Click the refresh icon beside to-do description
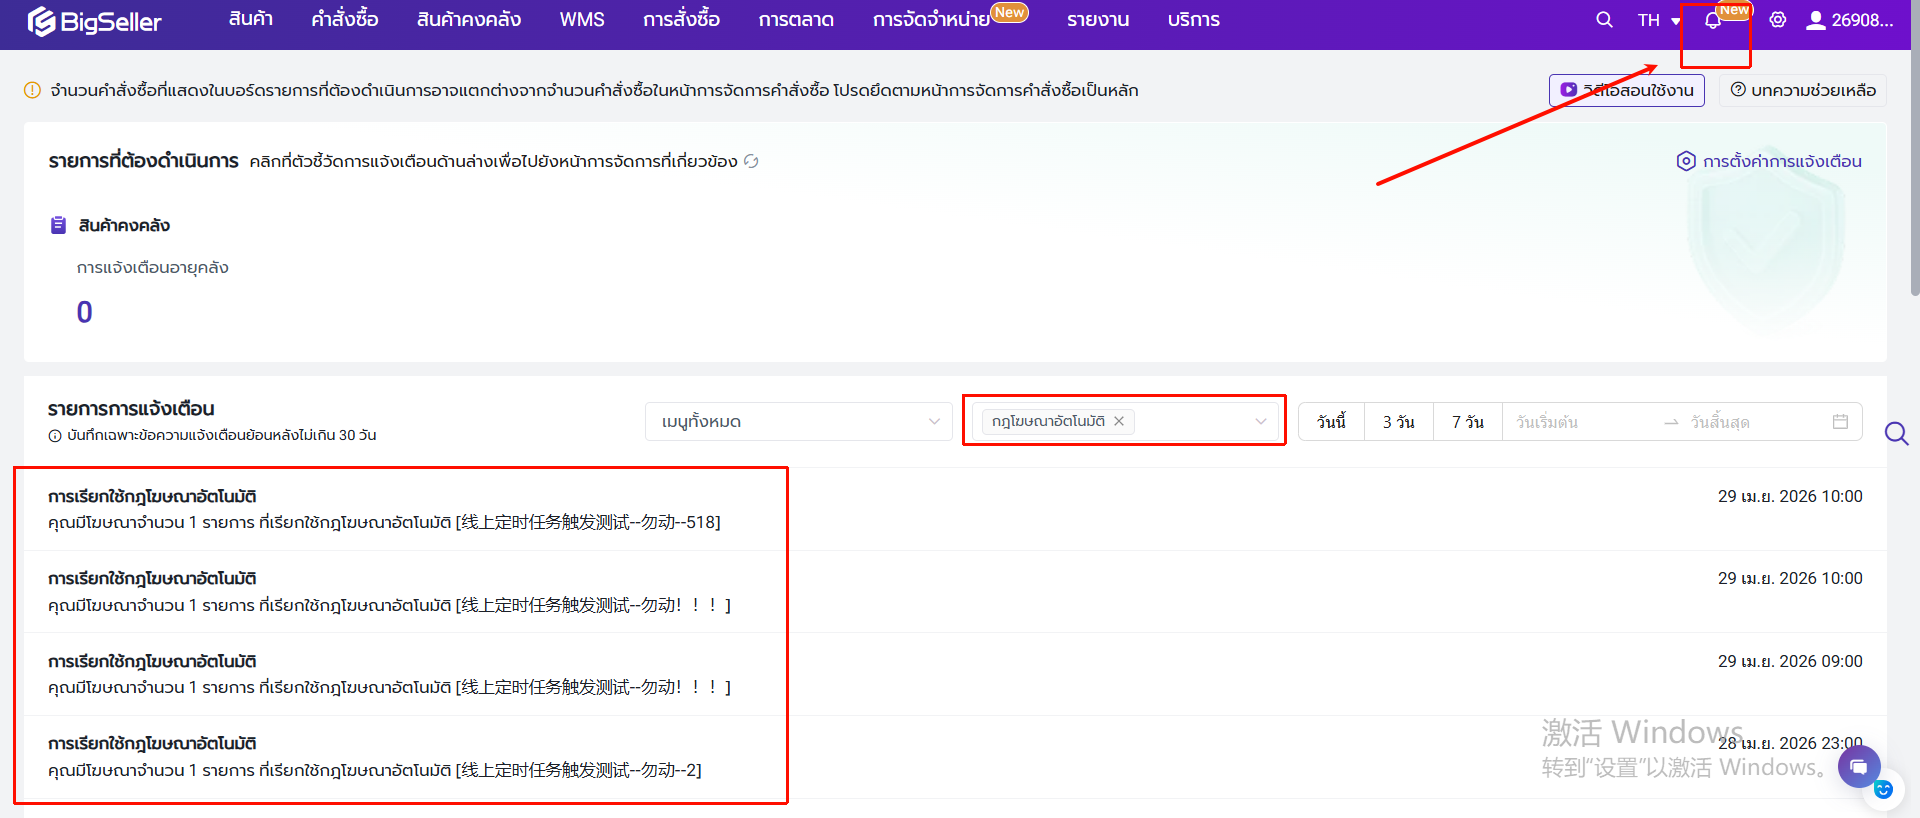Viewport: 1920px width, 818px height. (x=751, y=161)
